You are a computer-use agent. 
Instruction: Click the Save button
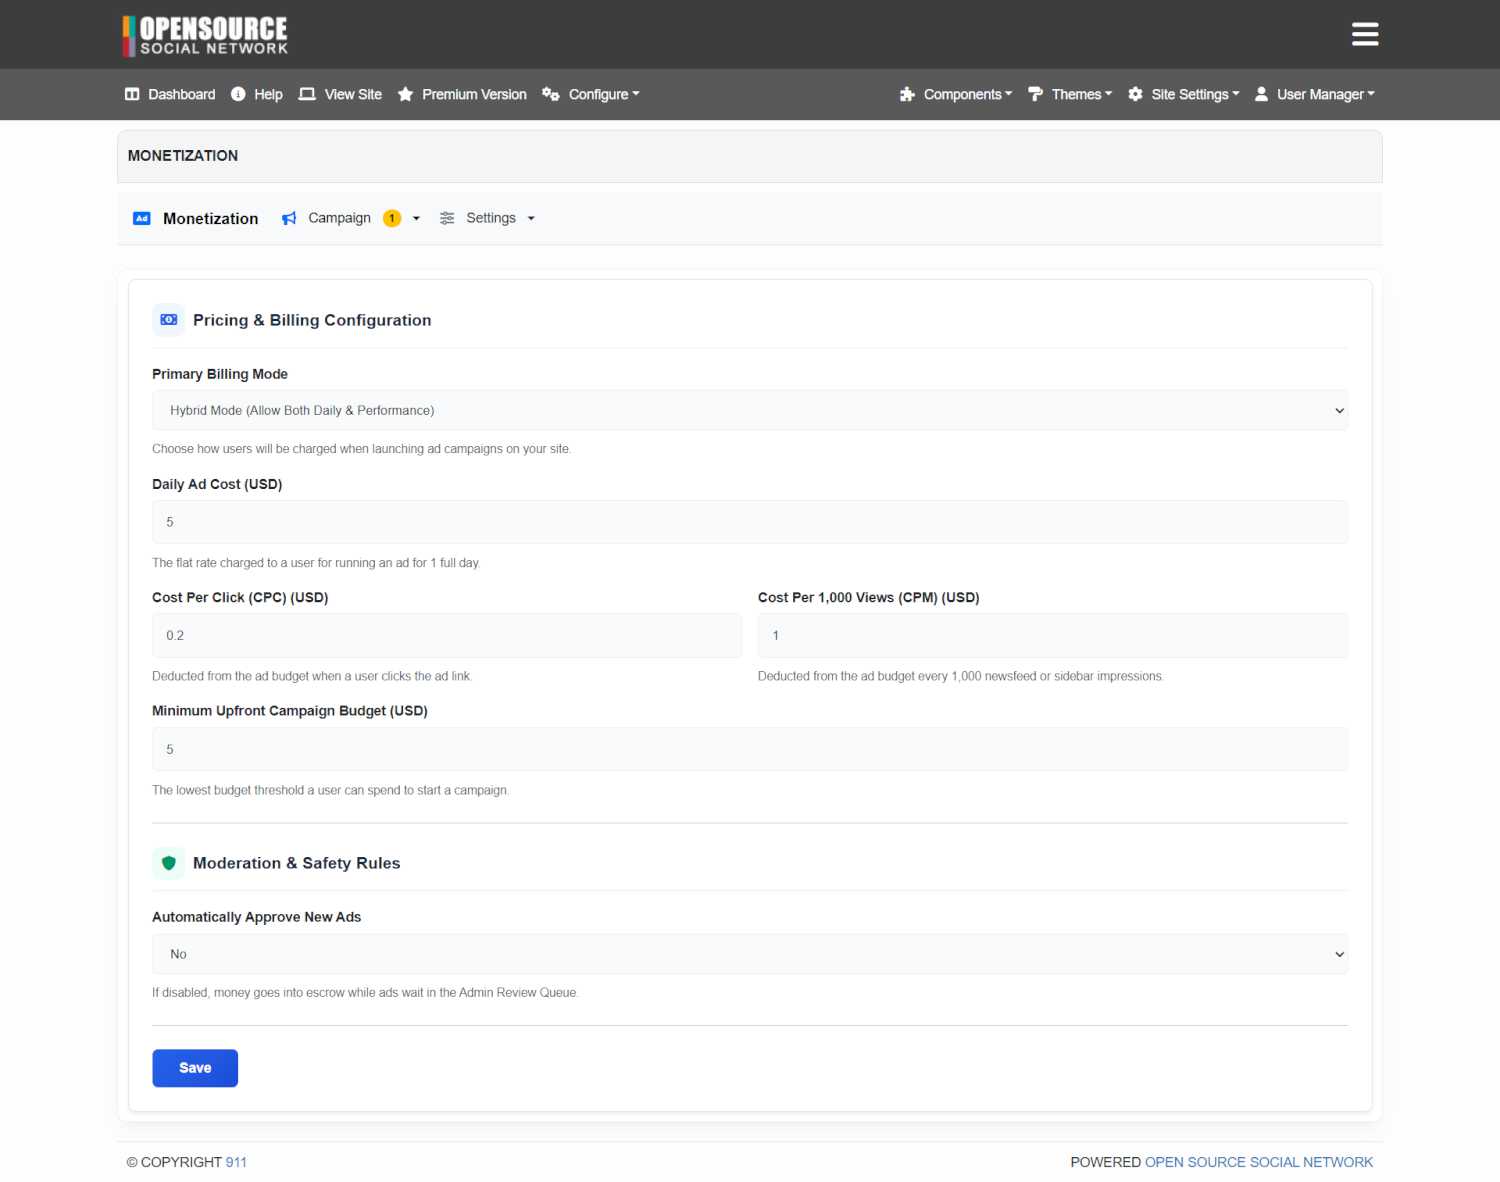[x=195, y=1068]
